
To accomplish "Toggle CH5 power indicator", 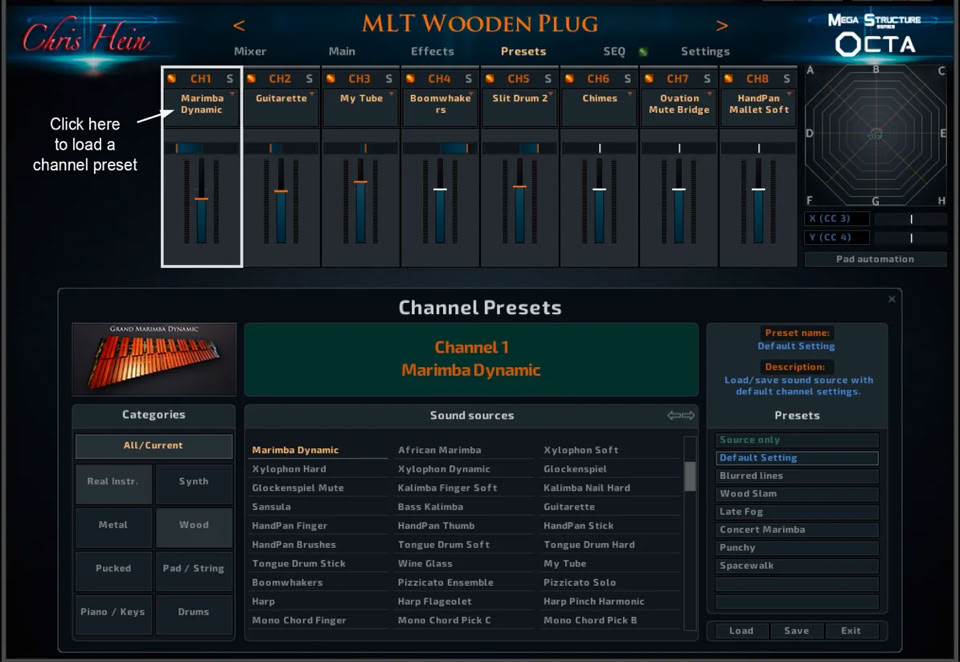I will point(490,78).
